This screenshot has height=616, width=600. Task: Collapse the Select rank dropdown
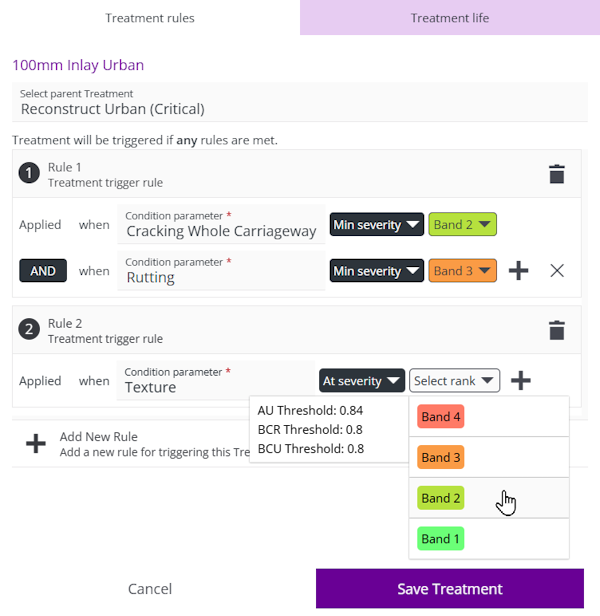[x=454, y=381]
